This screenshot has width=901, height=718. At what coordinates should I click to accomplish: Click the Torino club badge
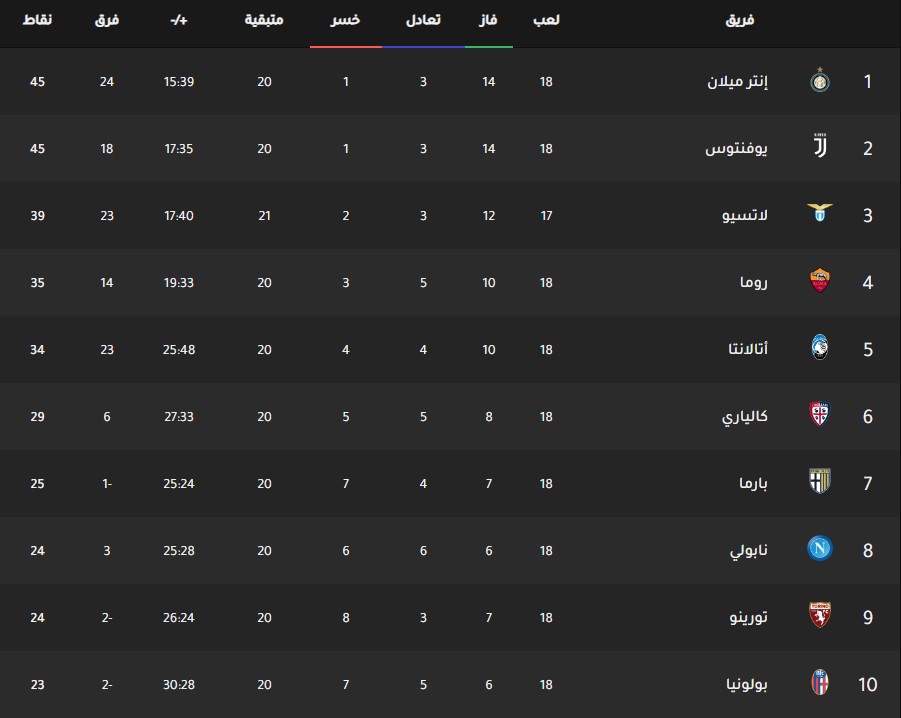pyautogui.click(x=820, y=617)
